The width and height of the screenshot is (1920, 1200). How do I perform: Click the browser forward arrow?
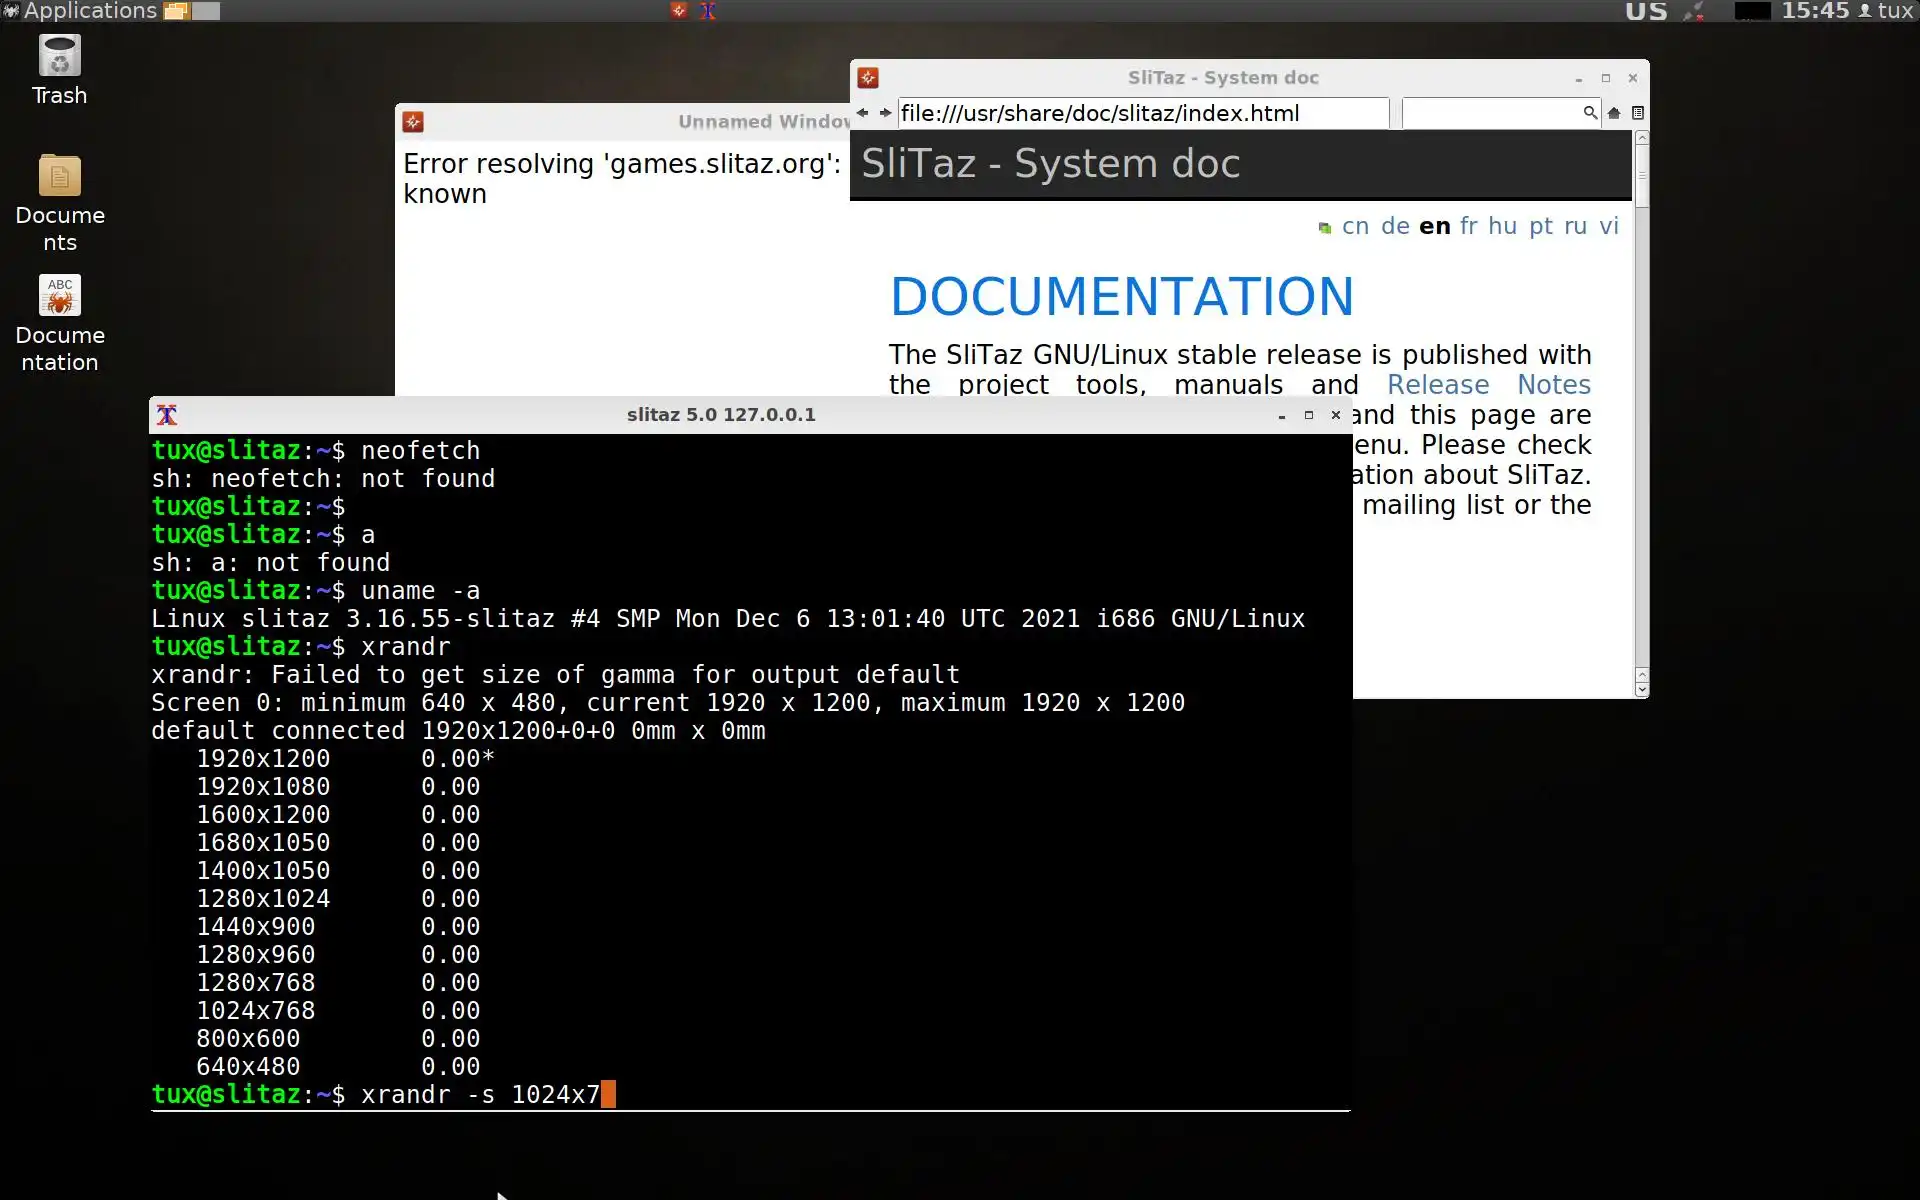(x=885, y=113)
